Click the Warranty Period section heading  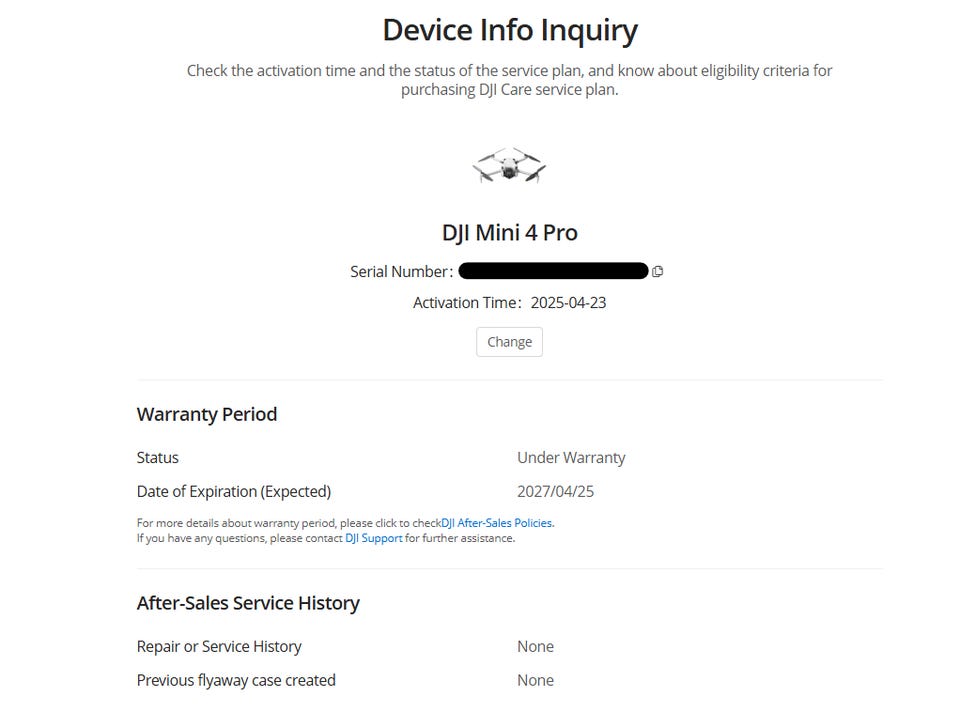pos(207,414)
